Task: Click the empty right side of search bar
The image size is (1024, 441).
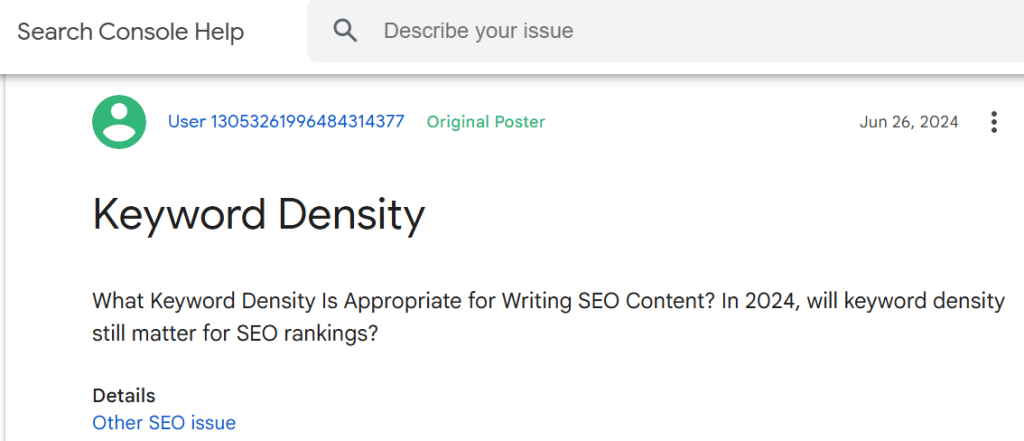Action: click(850, 31)
